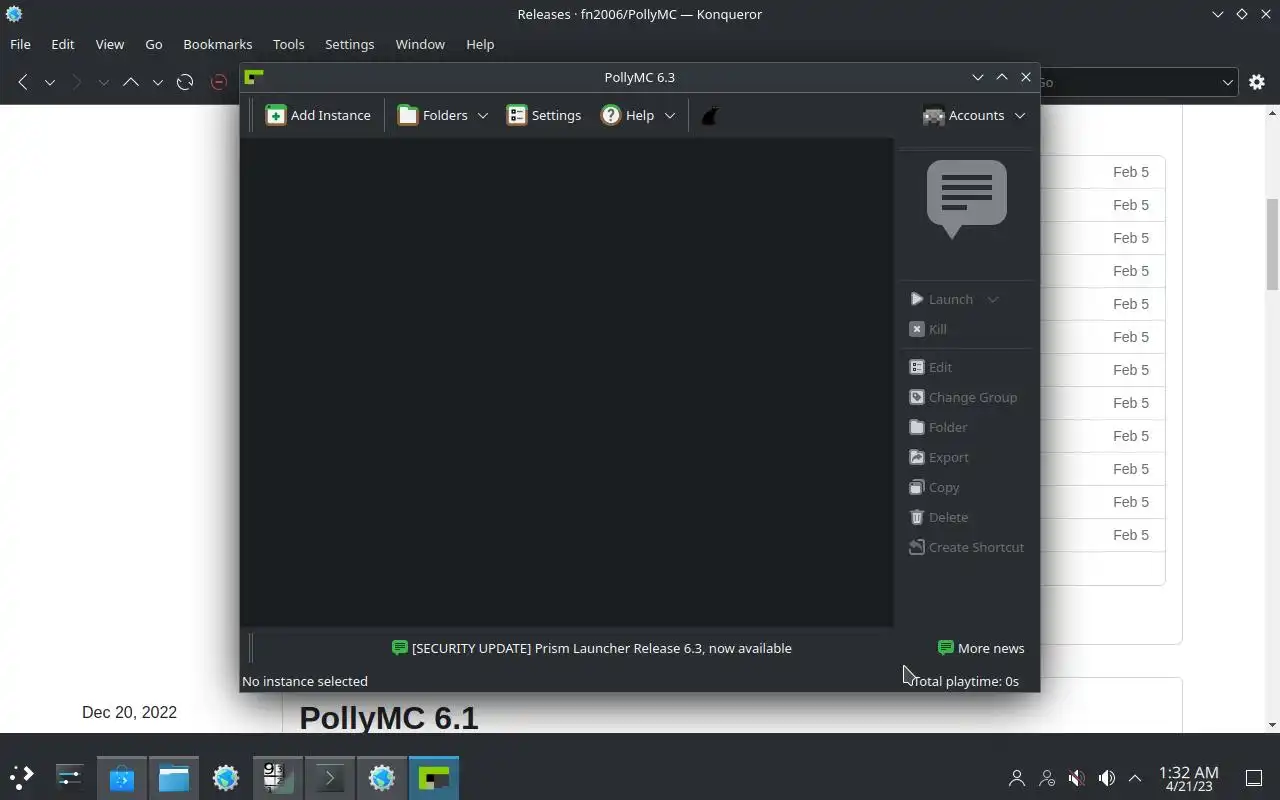Open Konqueror Bookmarks menu

[218, 44]
